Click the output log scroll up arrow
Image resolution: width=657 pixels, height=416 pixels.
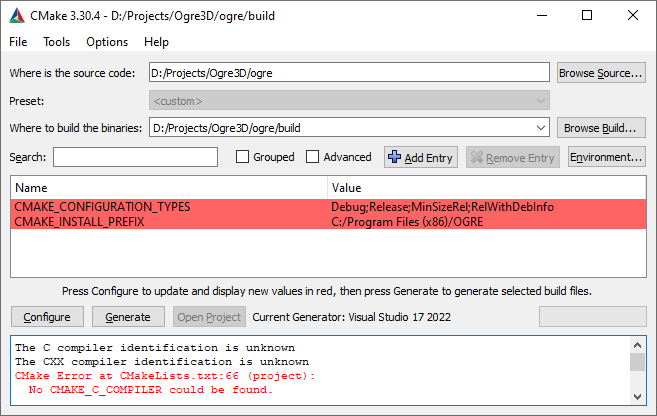point(637,345)
